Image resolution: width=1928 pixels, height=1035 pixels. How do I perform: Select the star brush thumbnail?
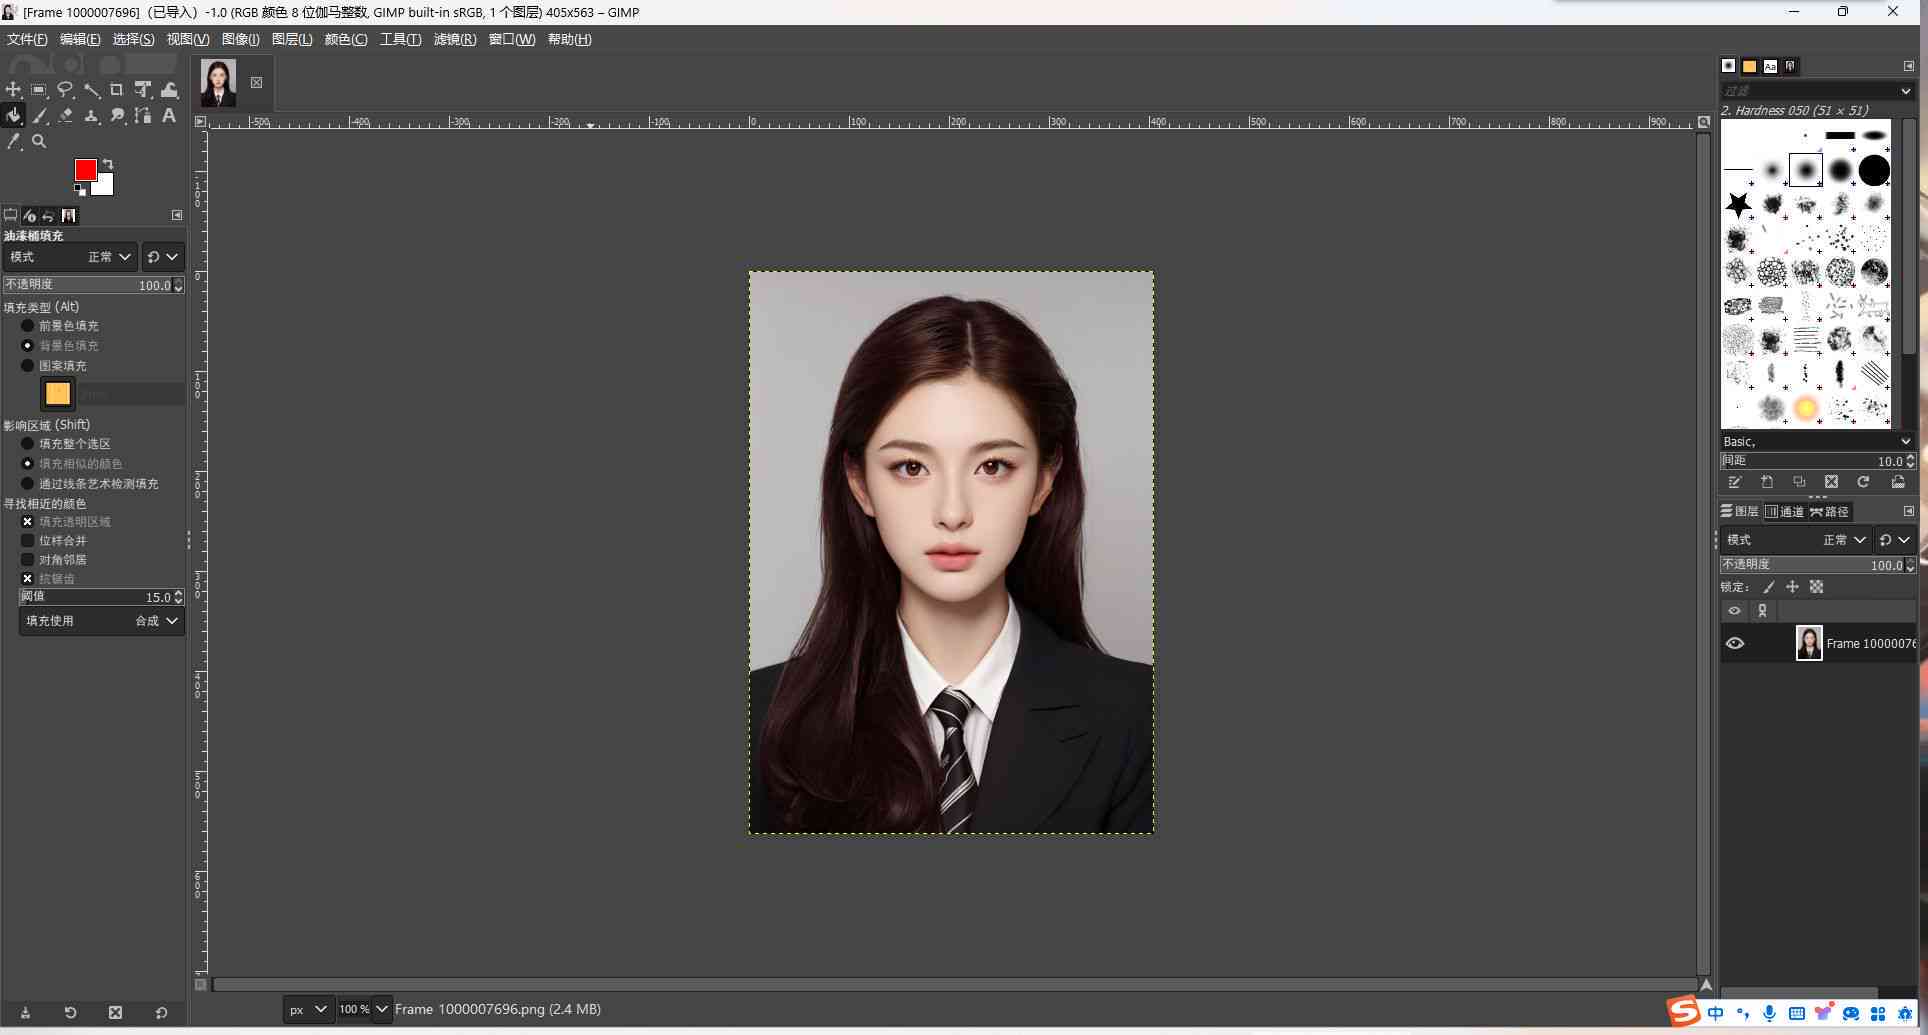click(x=1738, y=205)
